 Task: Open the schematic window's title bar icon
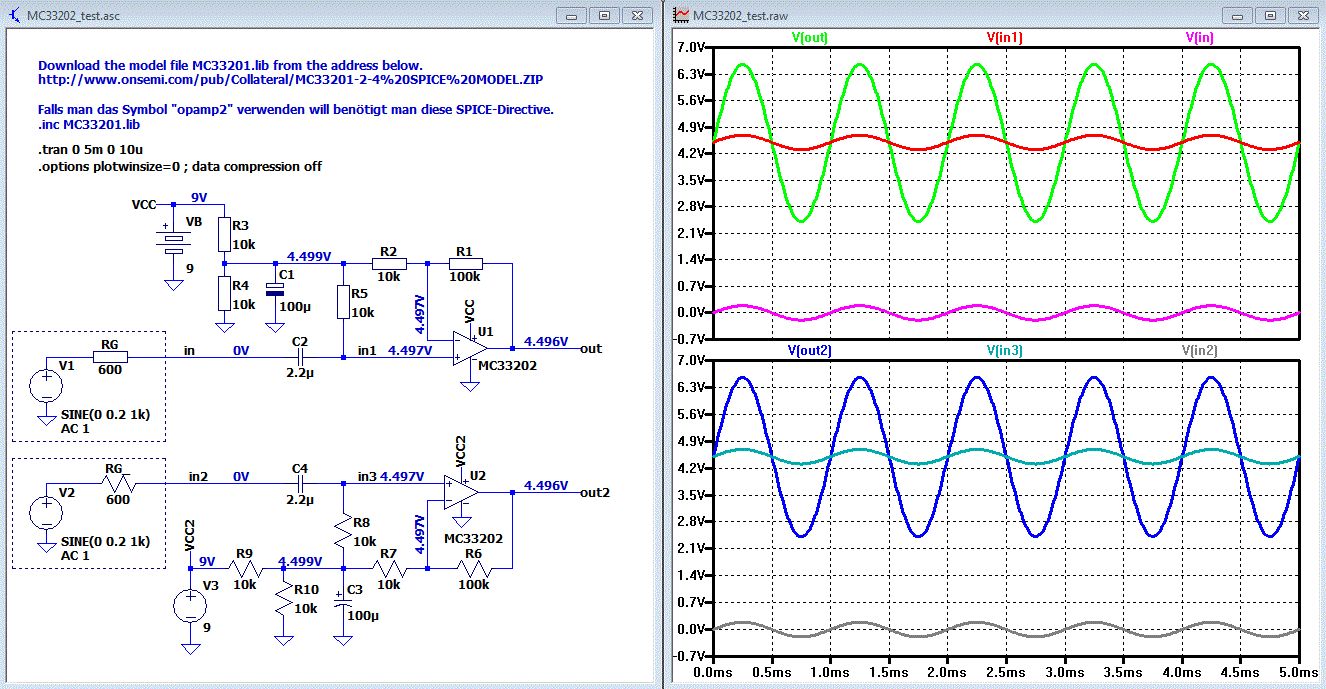[x=15, y=16]
